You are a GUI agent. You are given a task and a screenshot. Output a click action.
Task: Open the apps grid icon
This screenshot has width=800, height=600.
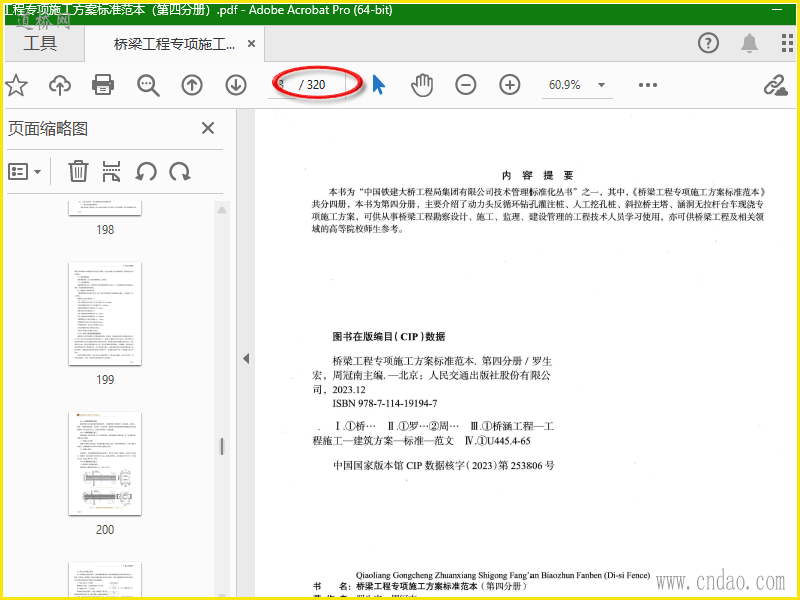point(787,43)
